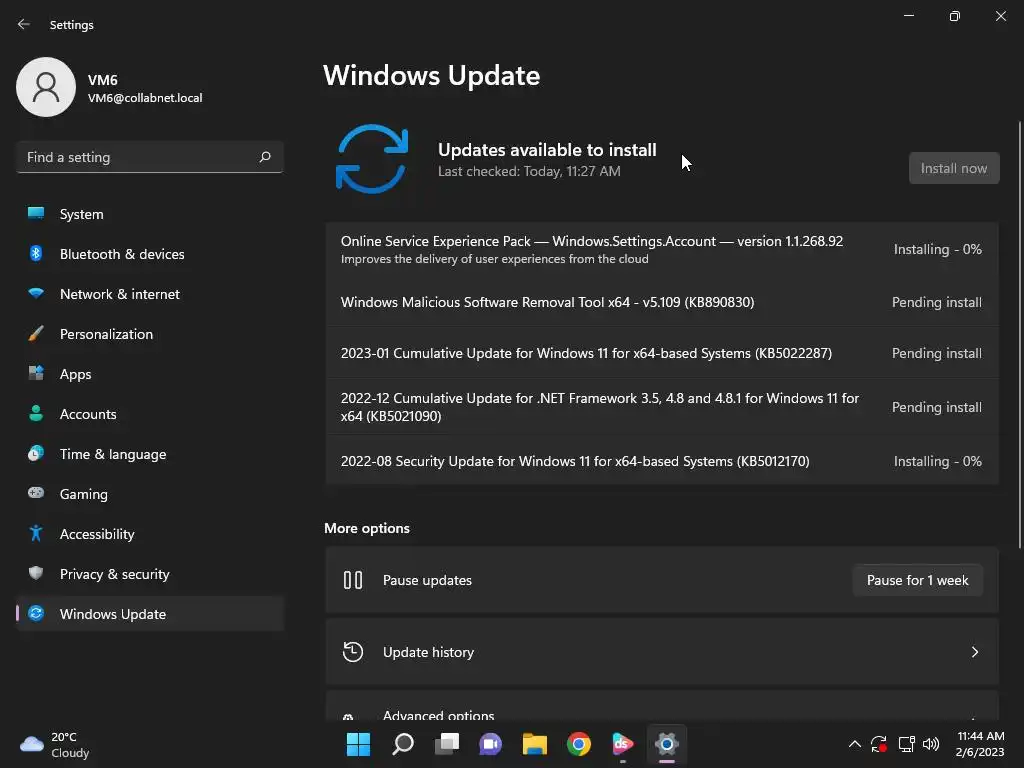Click Installing - 0% status for KB5012170
Screen dimensions: 1024x768
[938, 461]
